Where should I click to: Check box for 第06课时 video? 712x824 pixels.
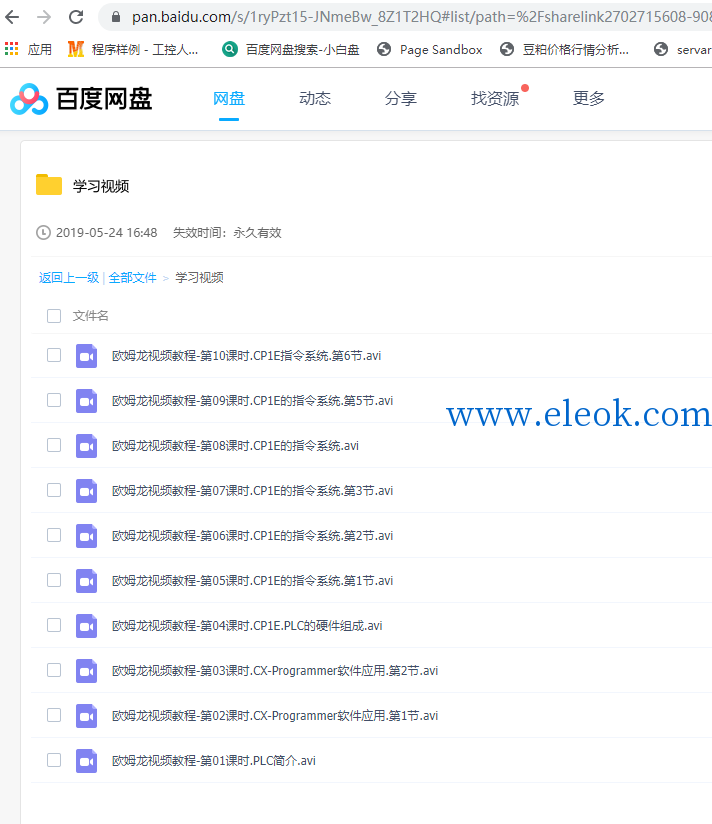tap(54, 535)
